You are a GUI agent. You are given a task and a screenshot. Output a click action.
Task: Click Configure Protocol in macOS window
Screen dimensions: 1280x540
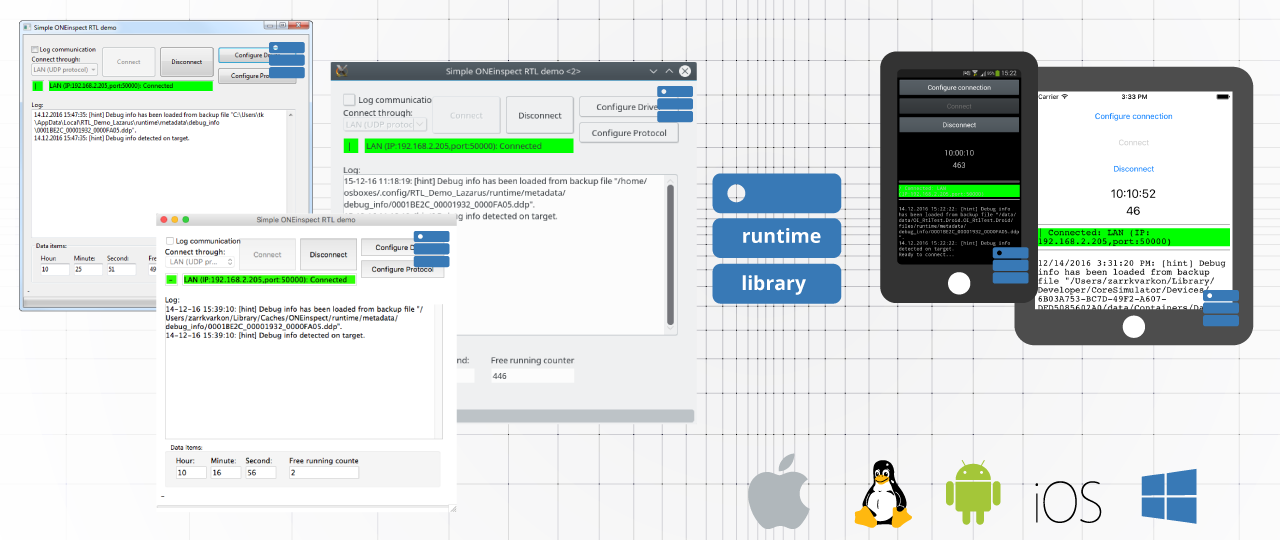403,269
